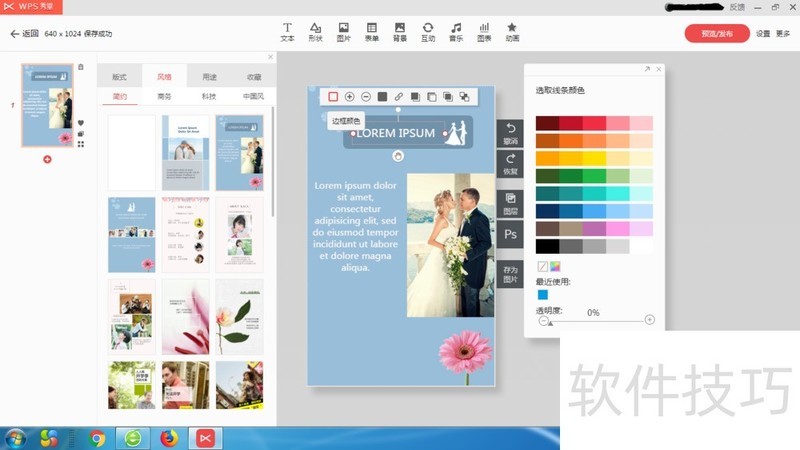
Task: Open the Form (表单) tool
Action: (x=371, y=32)
